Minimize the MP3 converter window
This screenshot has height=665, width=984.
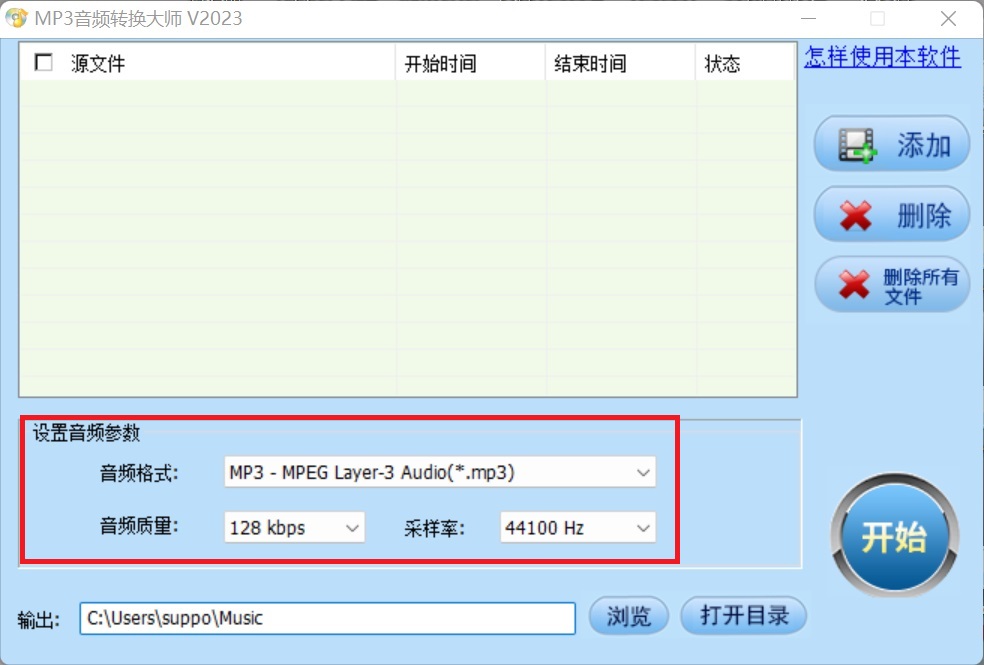(809, 18)
